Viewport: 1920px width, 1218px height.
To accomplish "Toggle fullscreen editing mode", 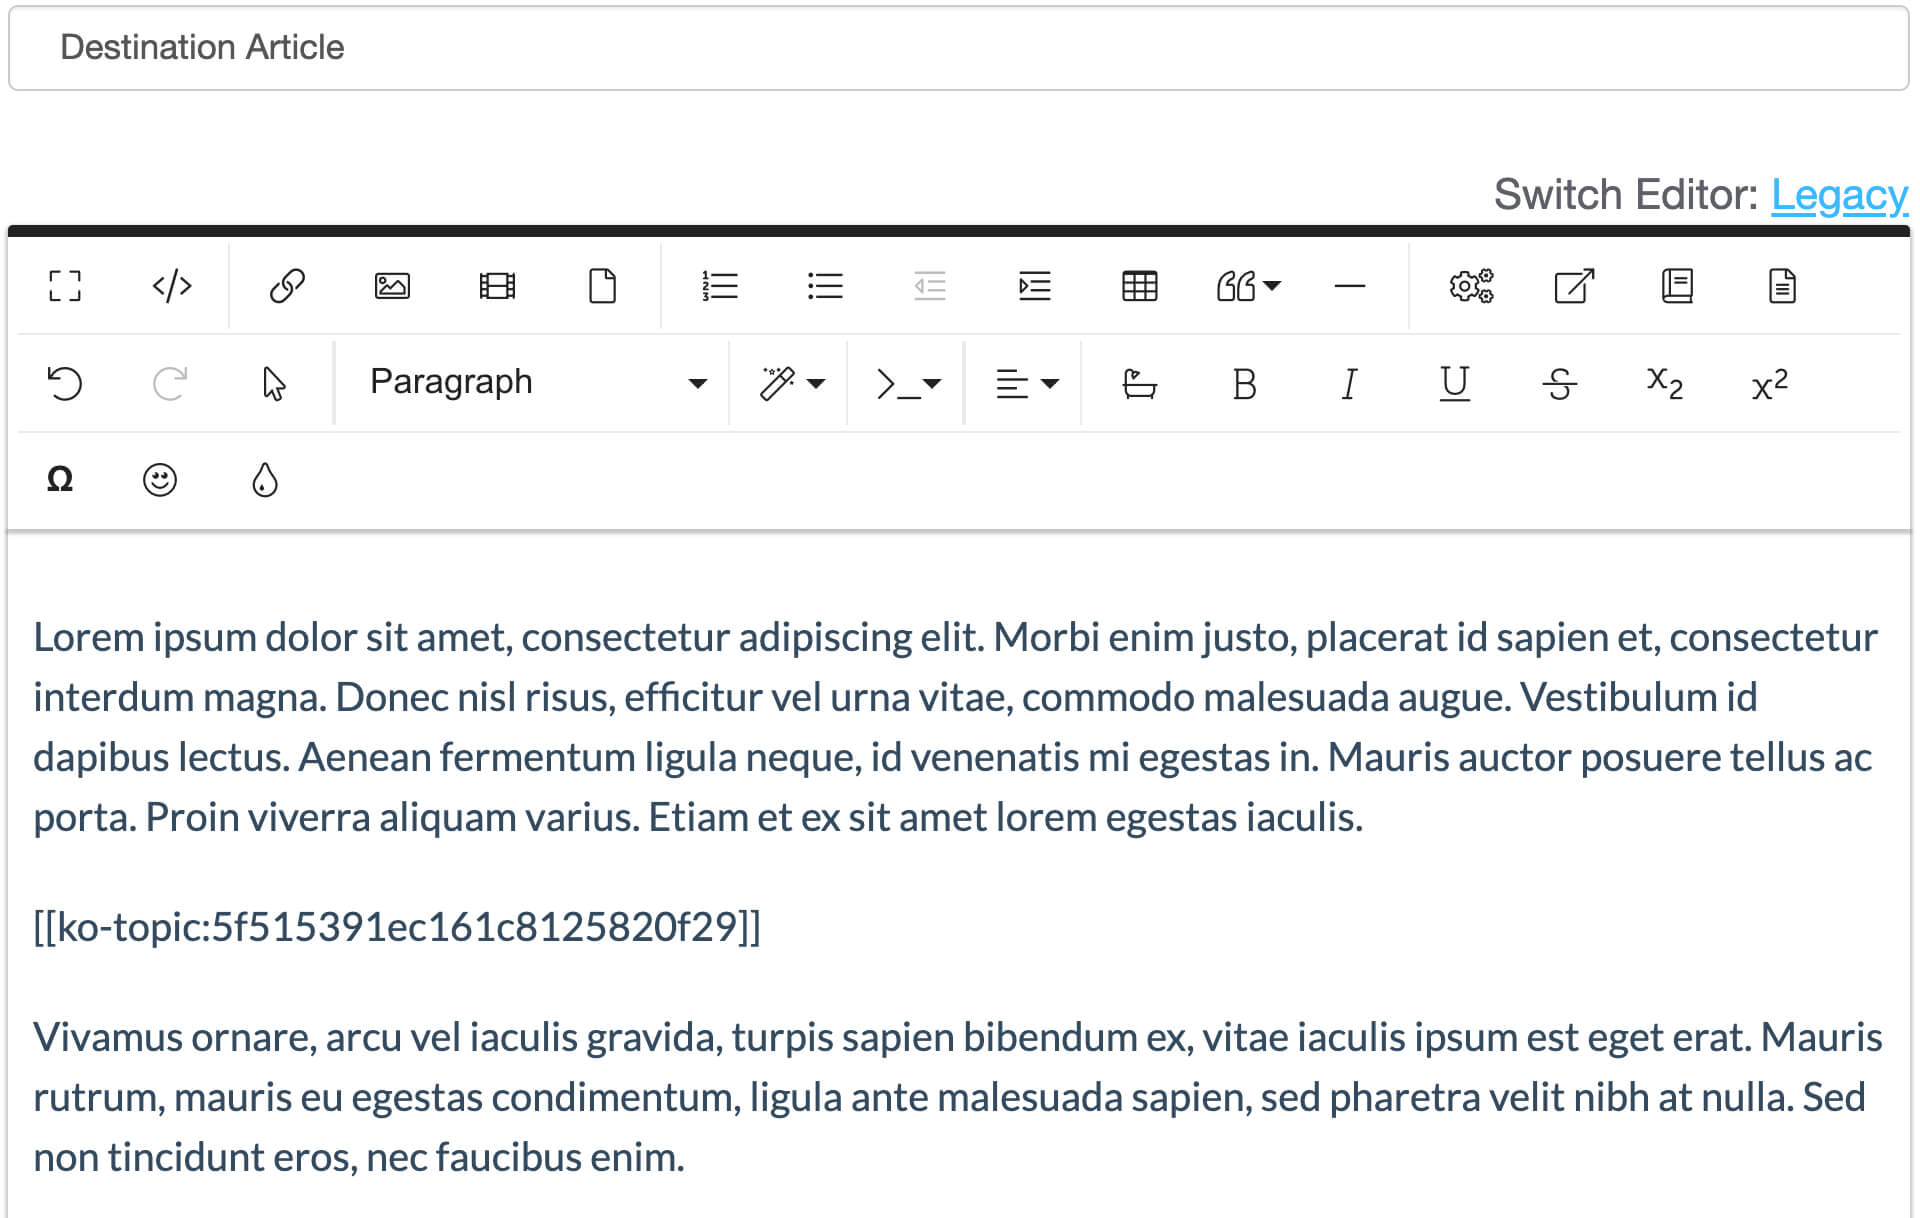I will click(63, 287).
